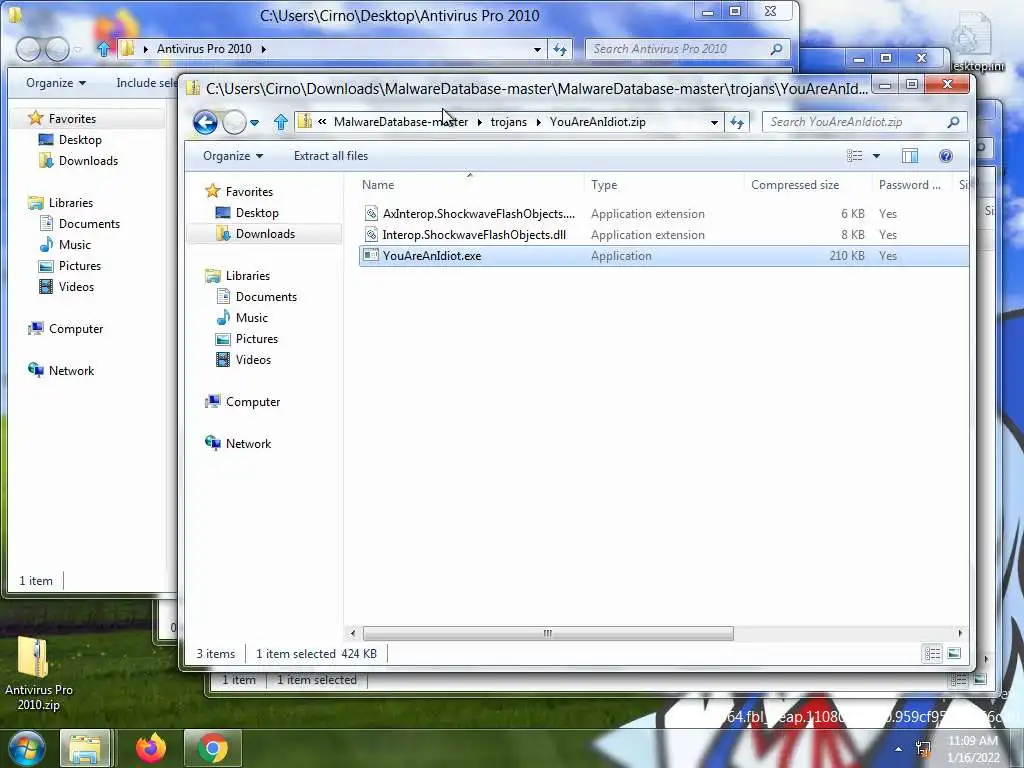
Task: Select AxInterop.ShockwaveFlashObjects file
Action: [663, 214]
